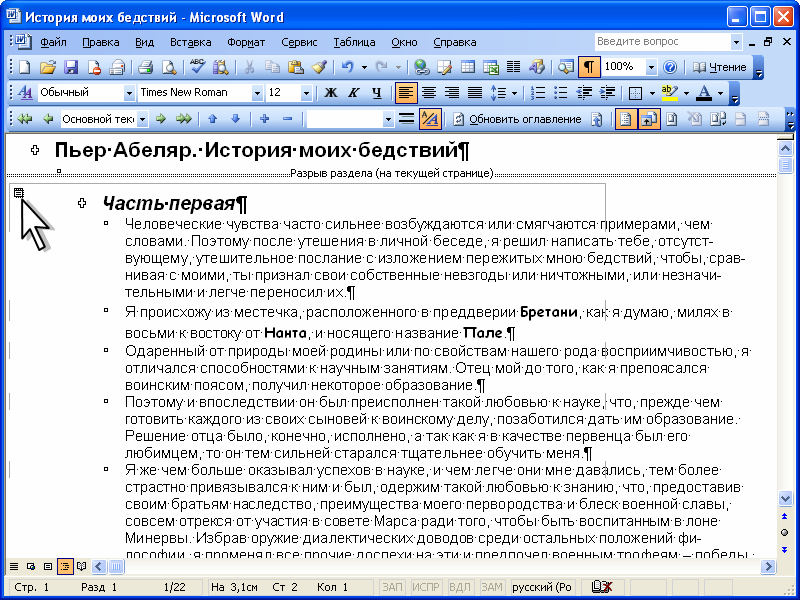The height and width of the screenshot is (600, 800).
Task: Insert a hyperlink with the globe icon
Action: (421, 67)
